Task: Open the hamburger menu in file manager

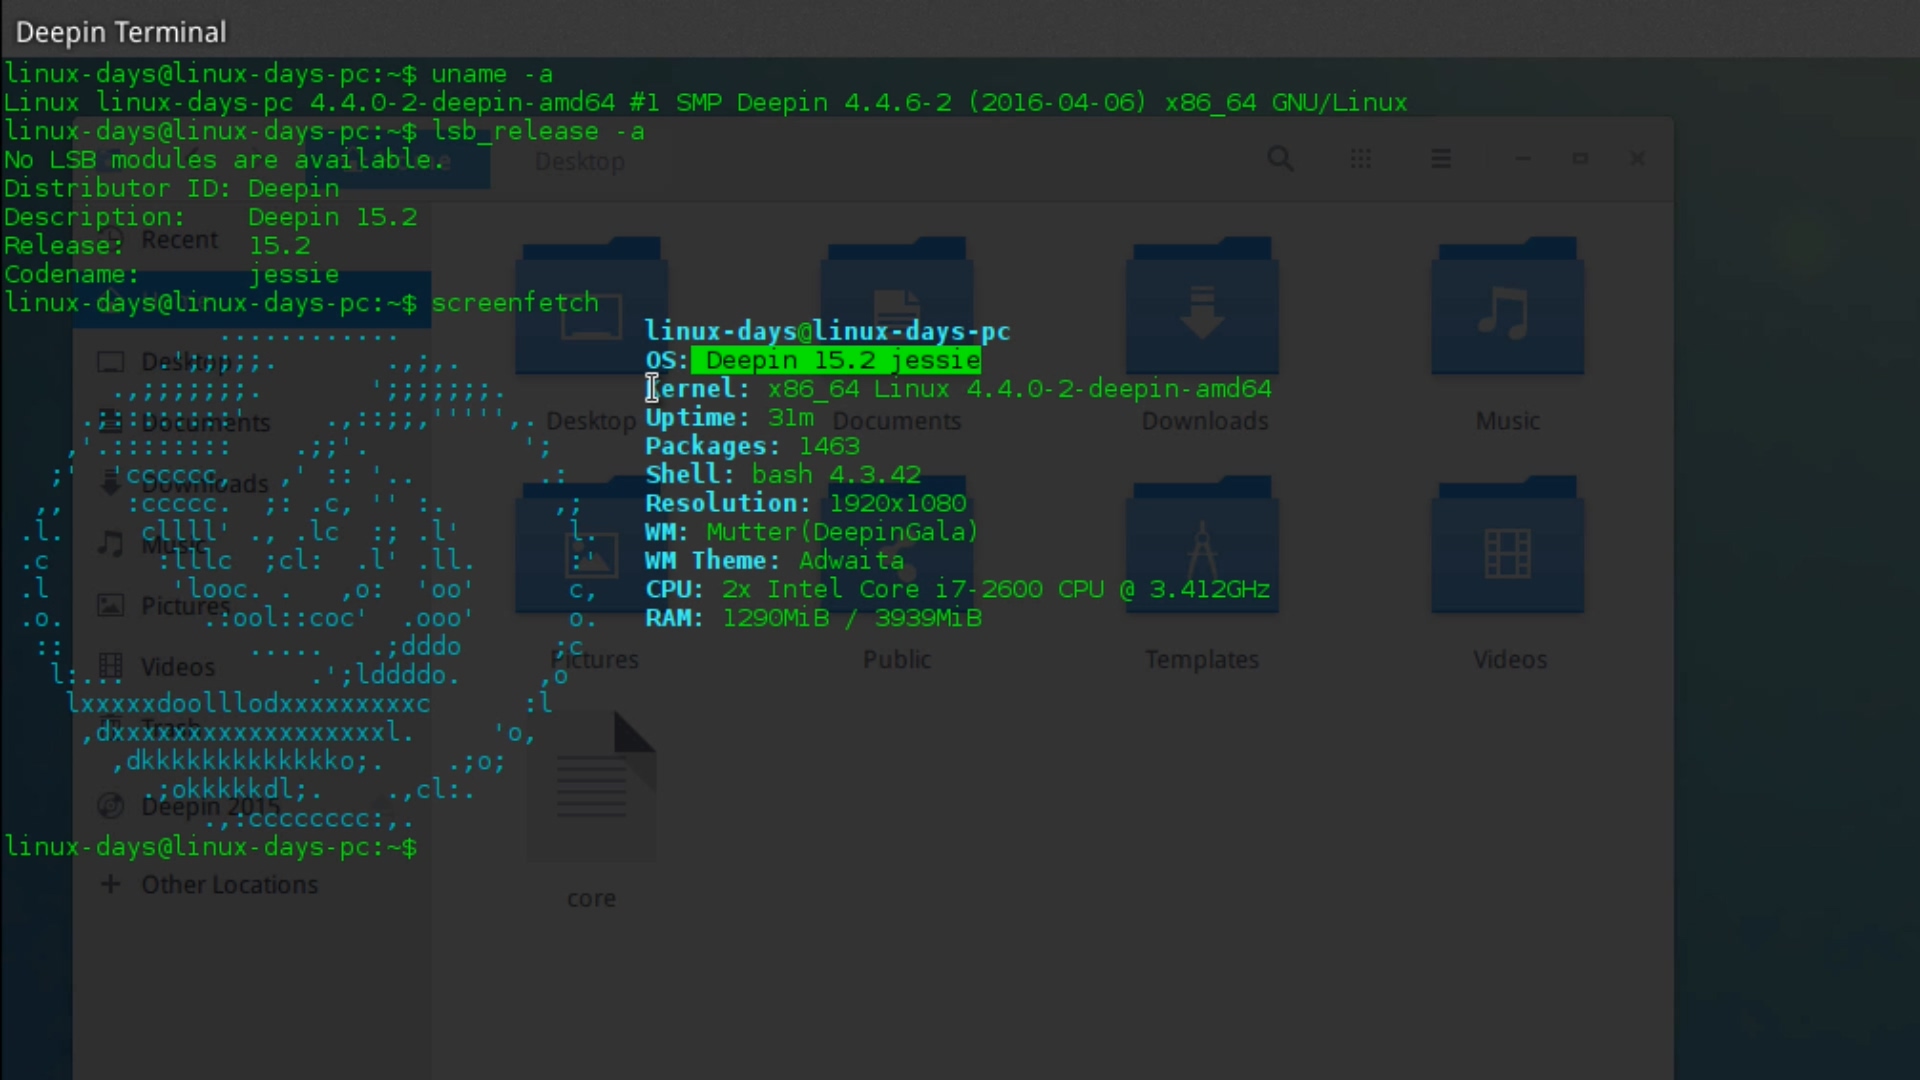Action: point(1441,159)
